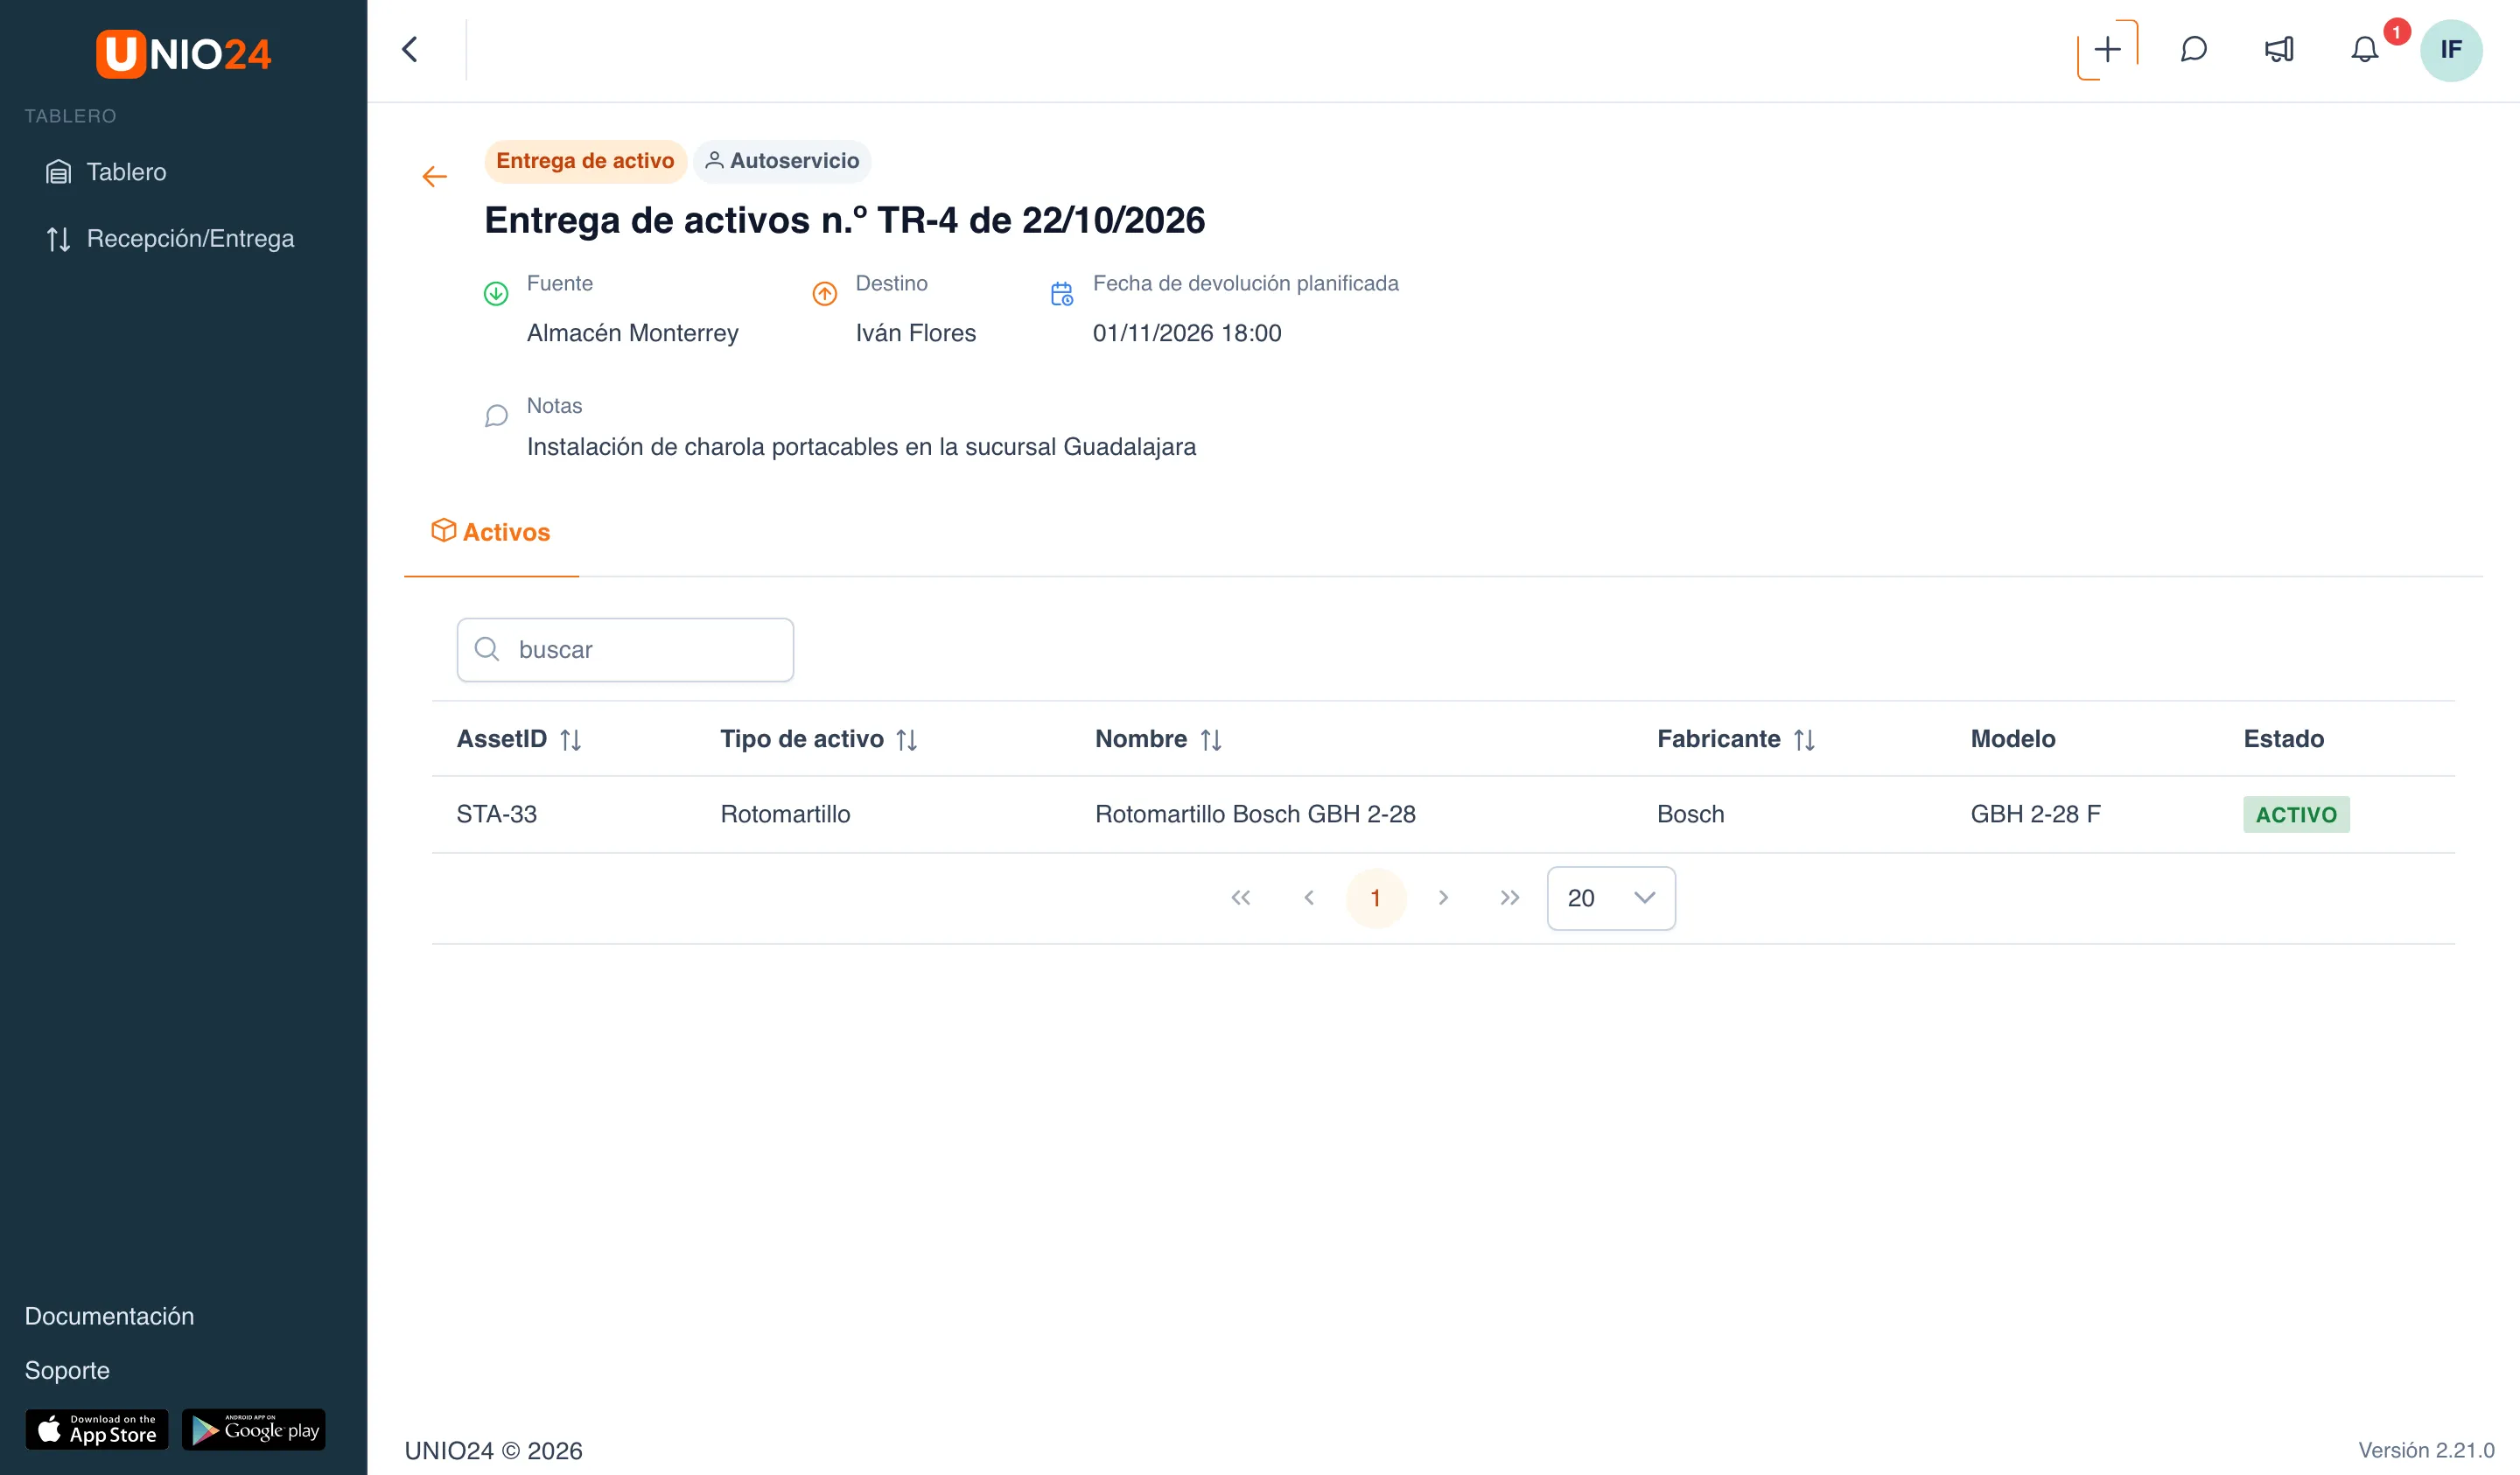2520x1475 pixels.
Task: Go to next page of results
Action: [1443, 898]
